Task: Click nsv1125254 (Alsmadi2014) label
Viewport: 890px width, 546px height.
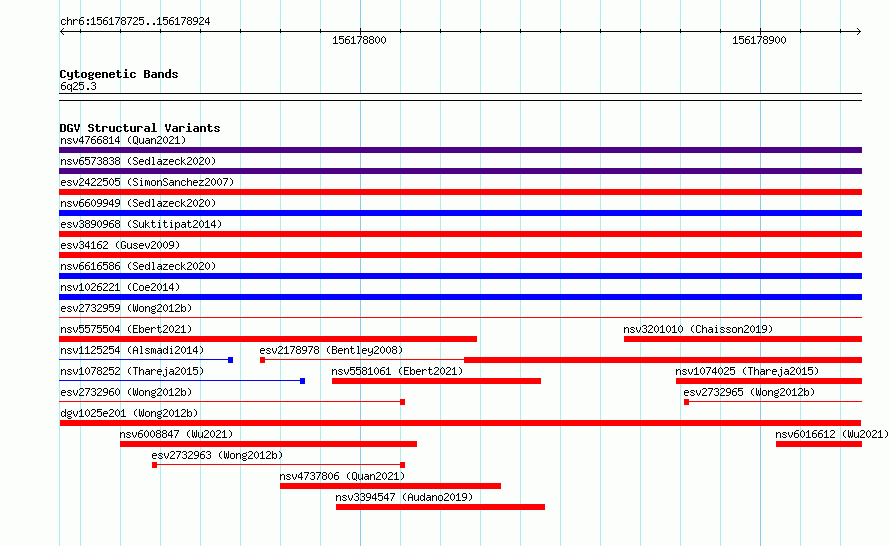Action: [x=132, y=350]
